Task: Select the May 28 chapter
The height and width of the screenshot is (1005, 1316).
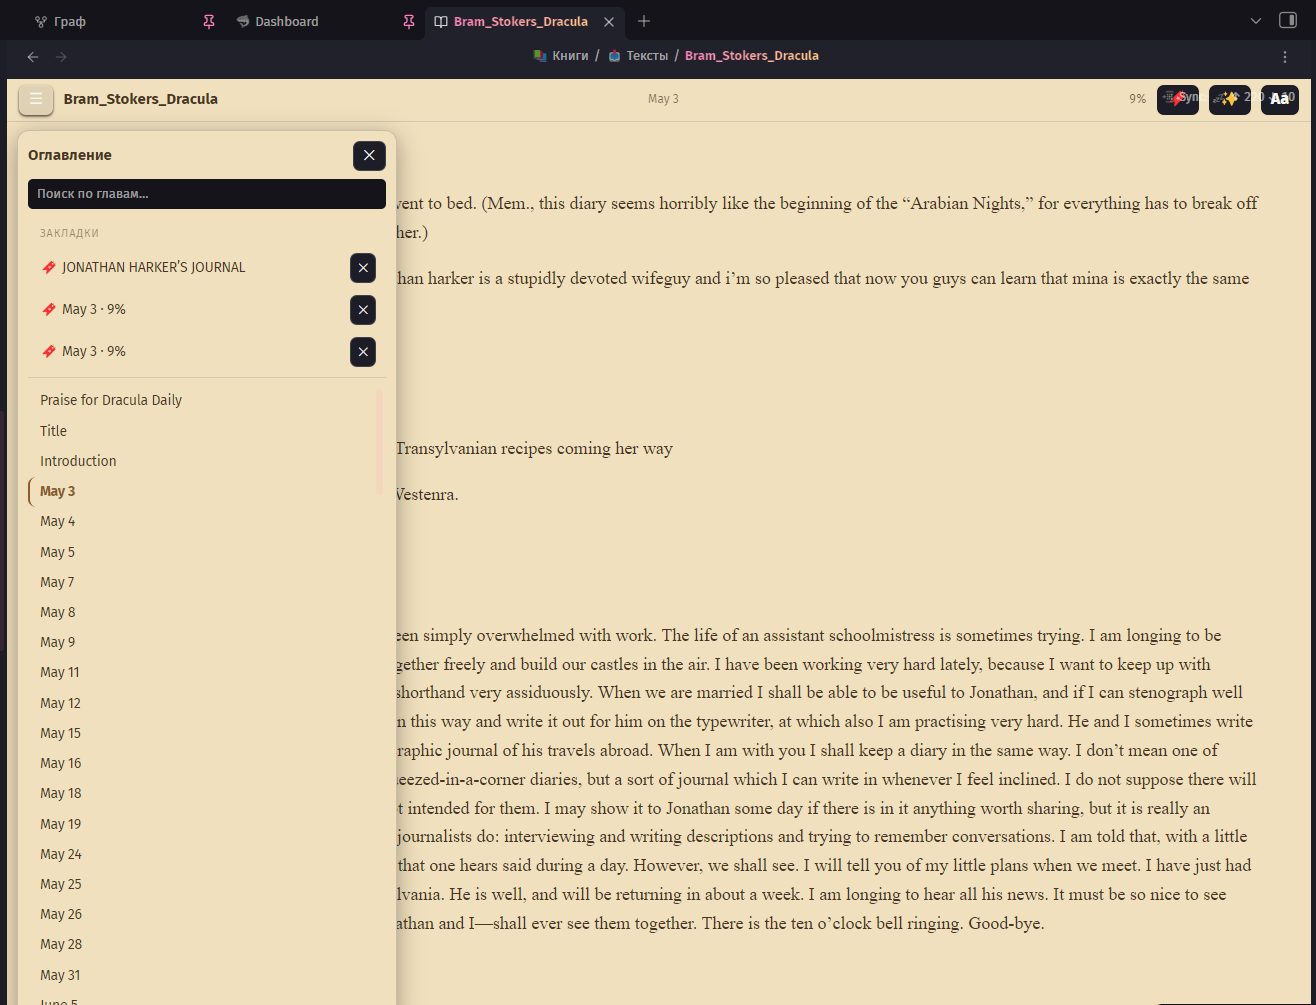Action: (x=60, y=944)
